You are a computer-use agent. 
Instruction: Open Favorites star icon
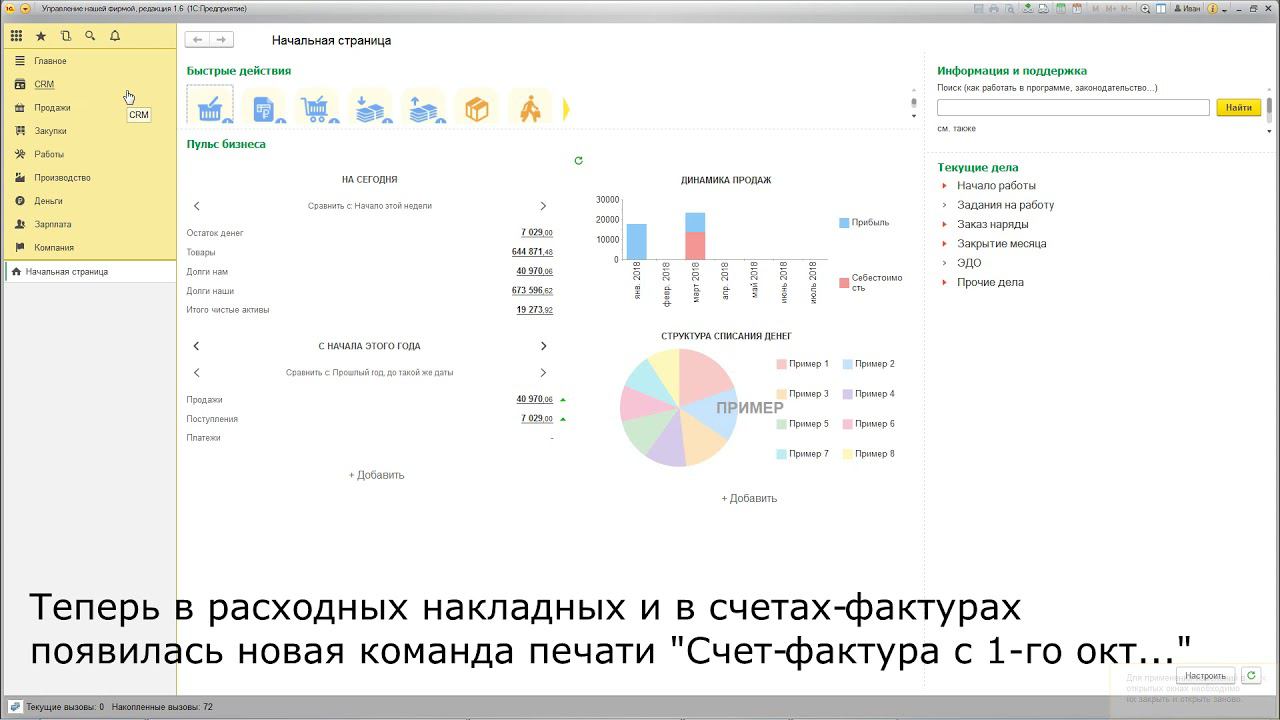point(41,36)
